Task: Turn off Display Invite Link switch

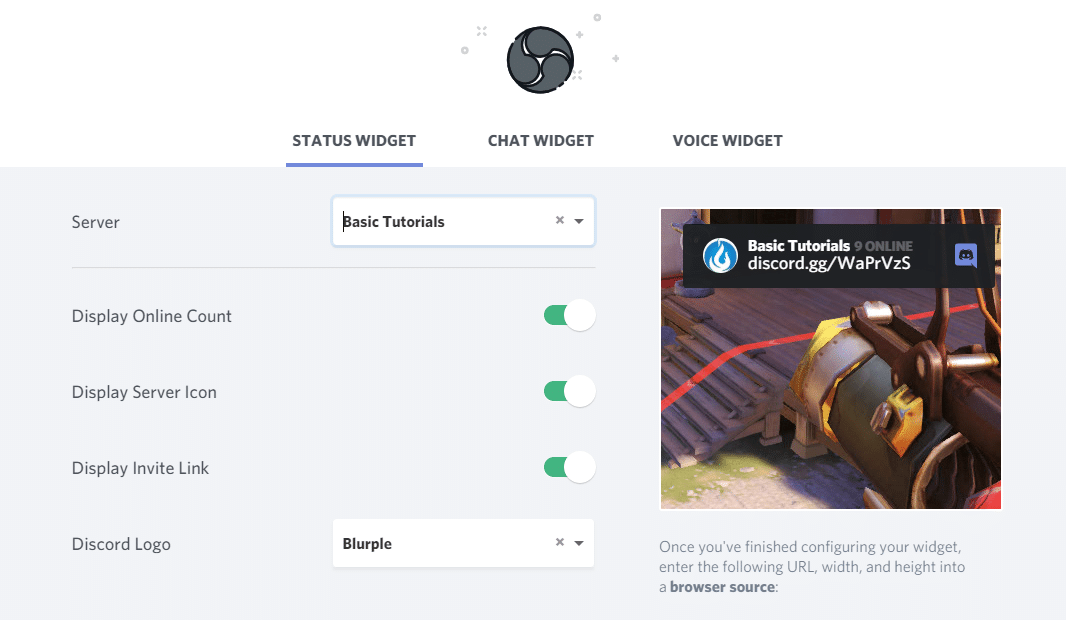Action: coord(569,468)
